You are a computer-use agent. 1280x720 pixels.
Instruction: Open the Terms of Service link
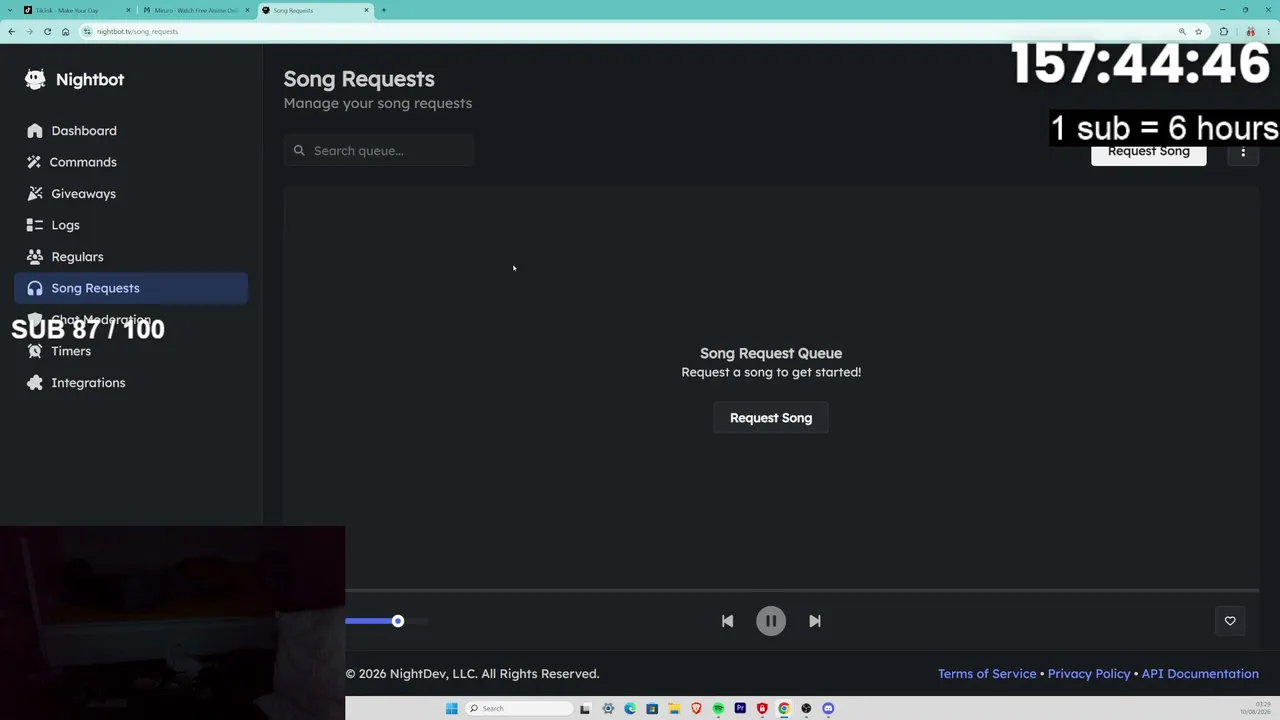click(987, 674)
